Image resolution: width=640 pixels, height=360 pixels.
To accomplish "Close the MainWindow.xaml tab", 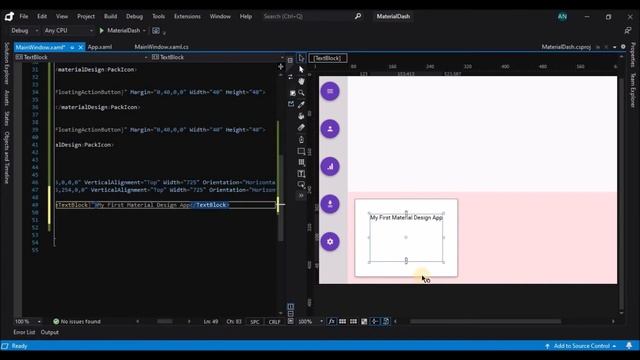I will tap(80, 47).
